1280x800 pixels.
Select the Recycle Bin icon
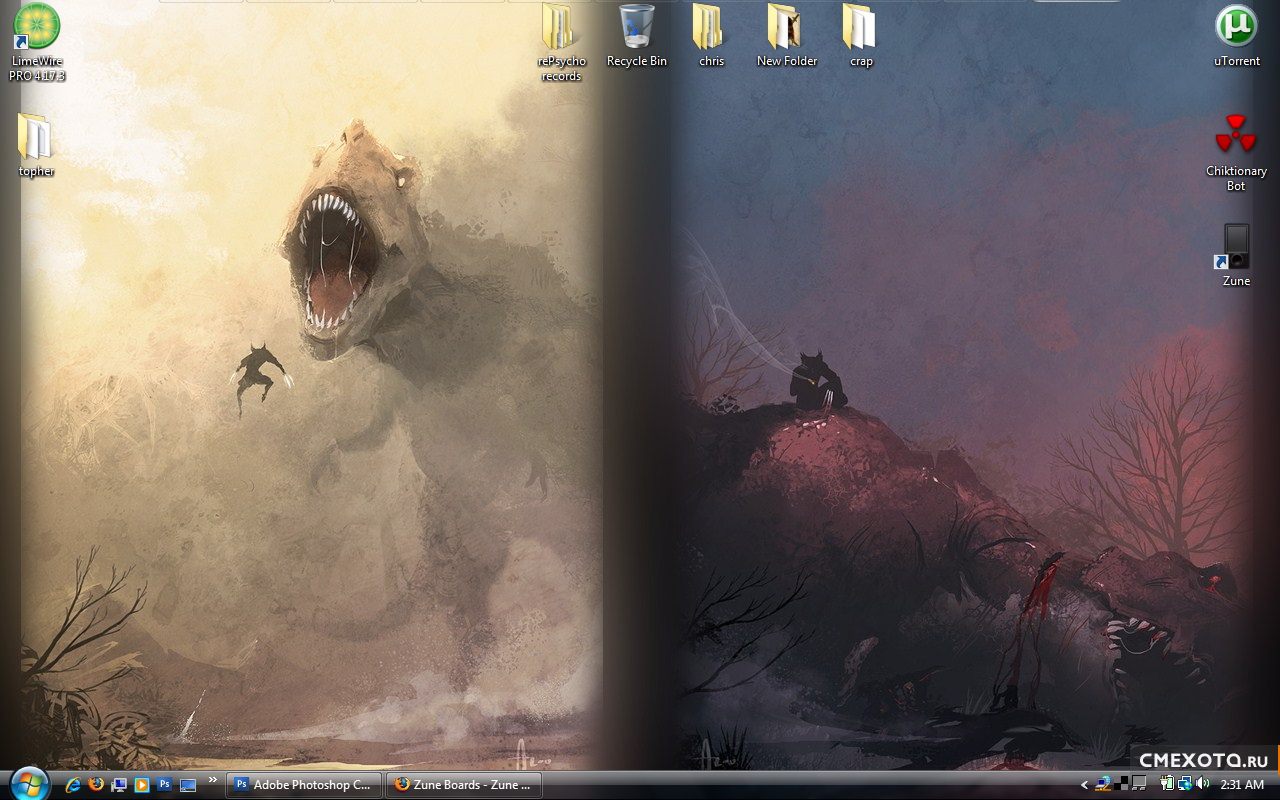pyautogui.click(x=636, y=28)
